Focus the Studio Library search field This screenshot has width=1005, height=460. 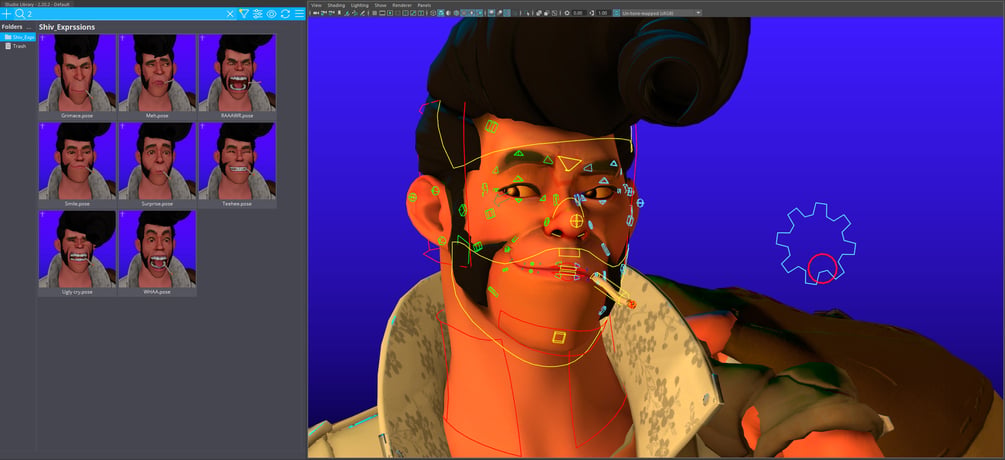click(126, 13)
